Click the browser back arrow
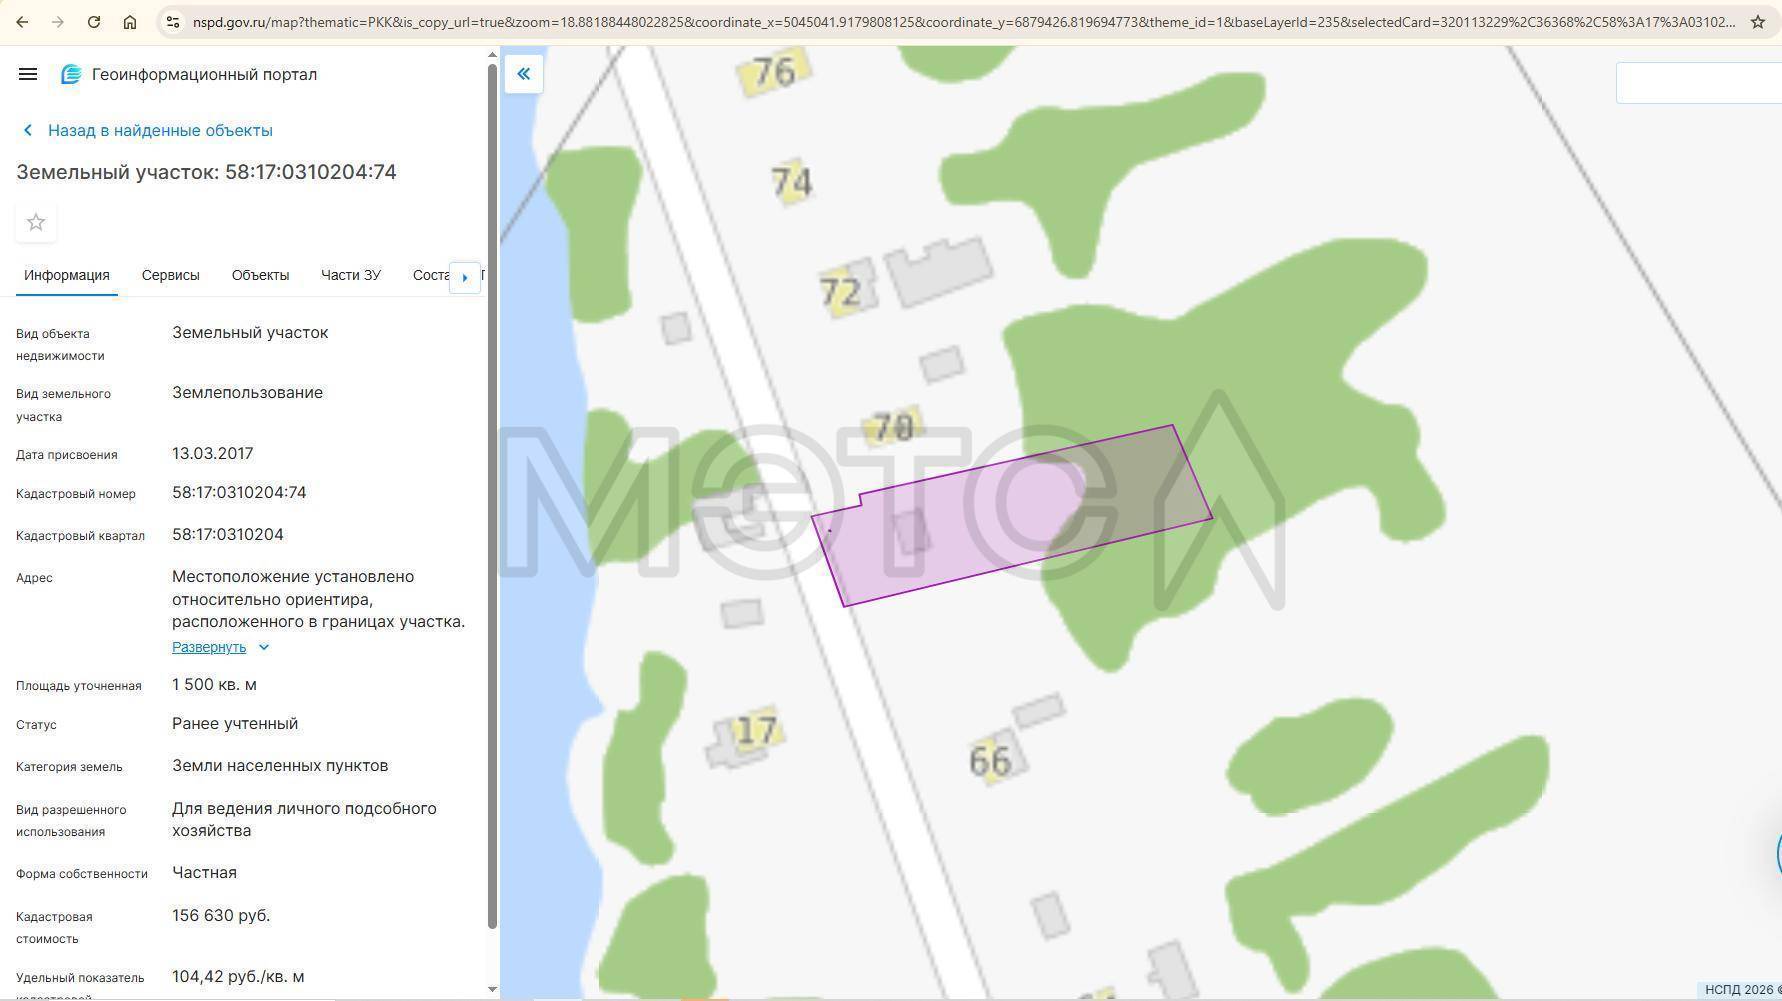The width and height of the screenshot is (1782, 1001). (22, 22)
